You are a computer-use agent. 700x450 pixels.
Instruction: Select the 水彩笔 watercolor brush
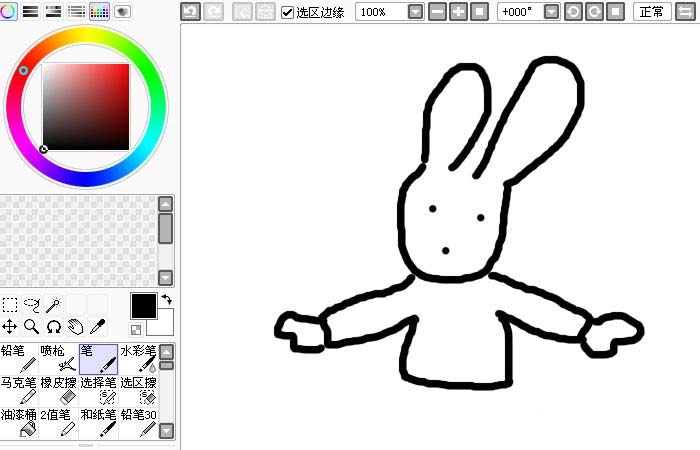coord(138,359)
